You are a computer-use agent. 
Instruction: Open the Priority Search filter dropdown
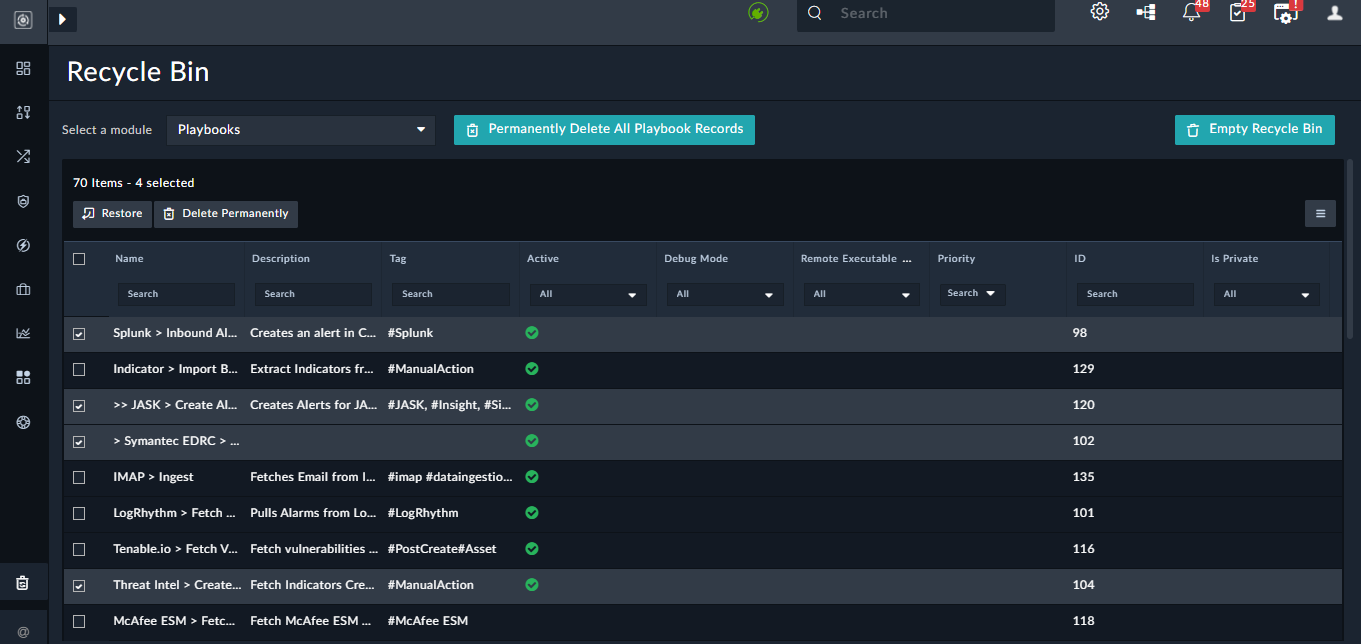click(x=971, y=294)
